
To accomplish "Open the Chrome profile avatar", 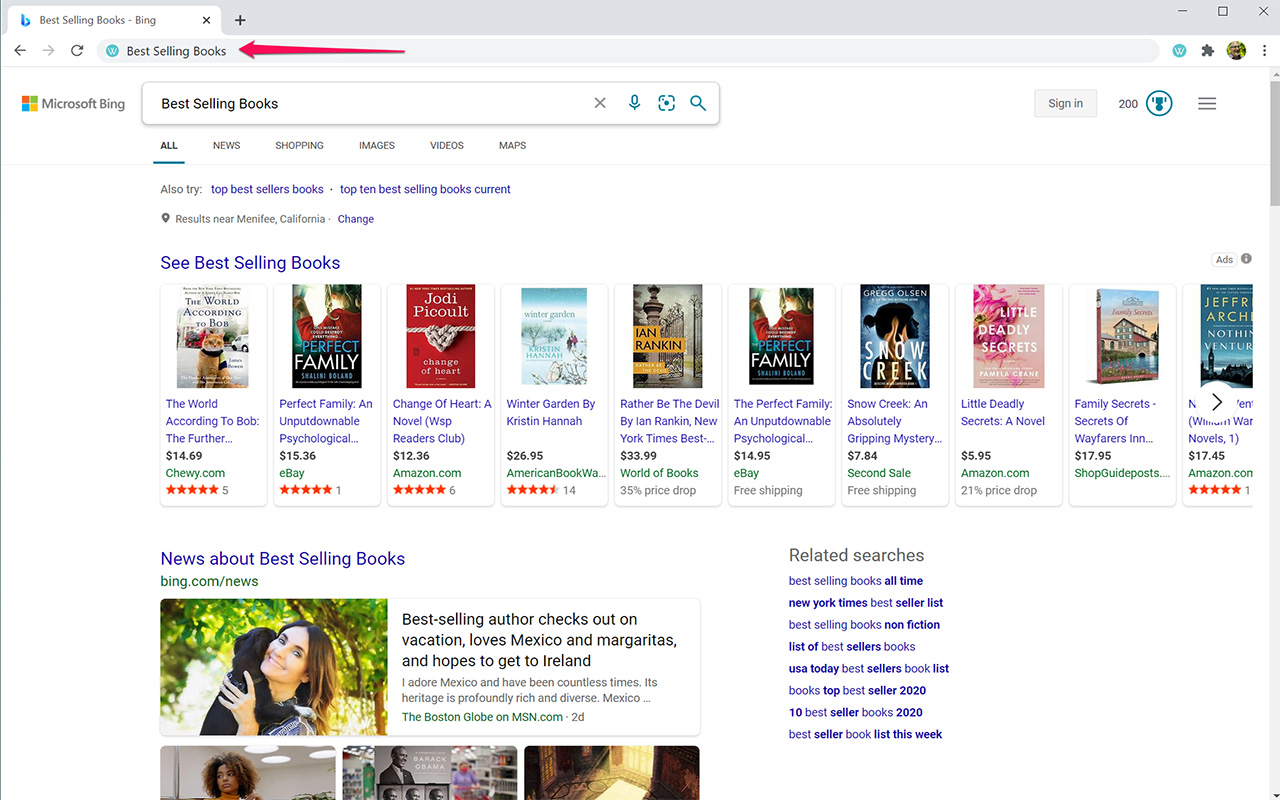I will pyautogui.click(x=1236, y=51).
